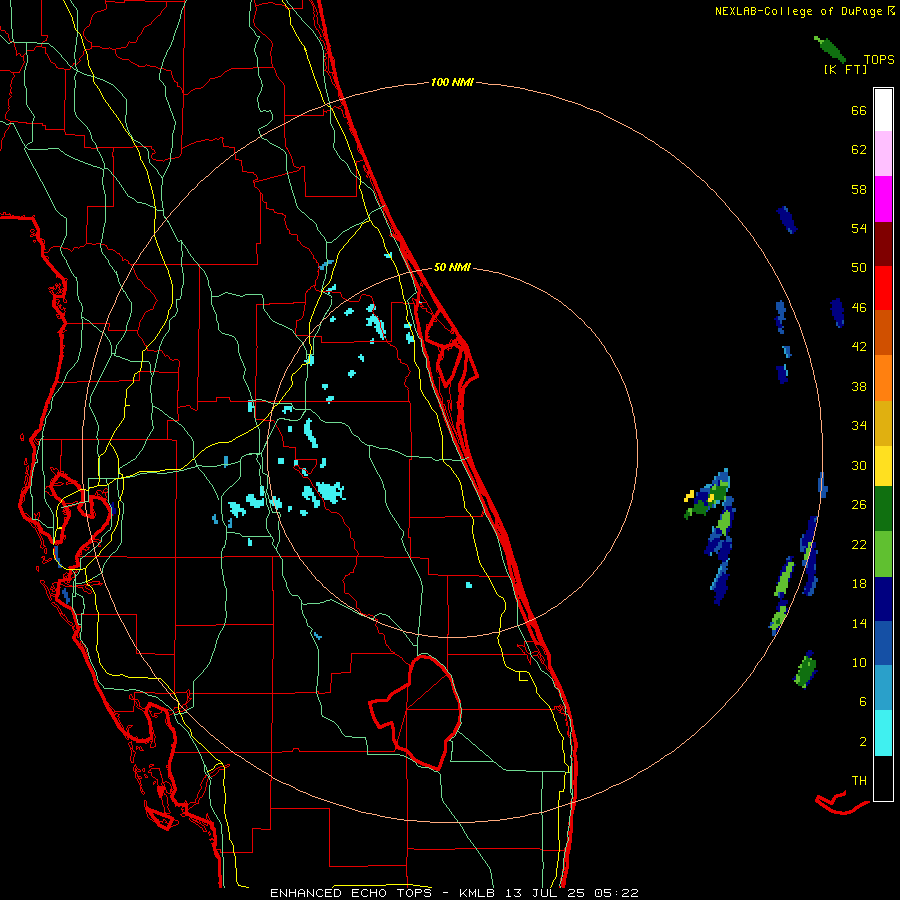Click the 38 legend value
This screenshot has height=900, width=900.
point(859,387)
